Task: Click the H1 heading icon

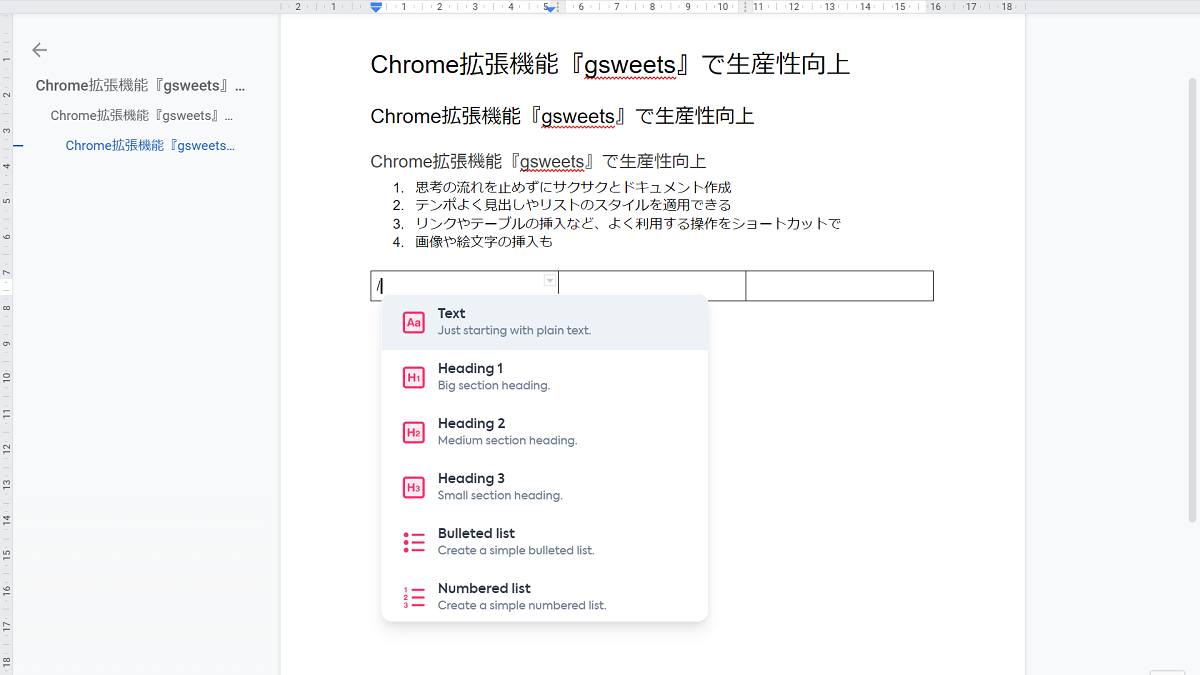Action: point(414,377)
